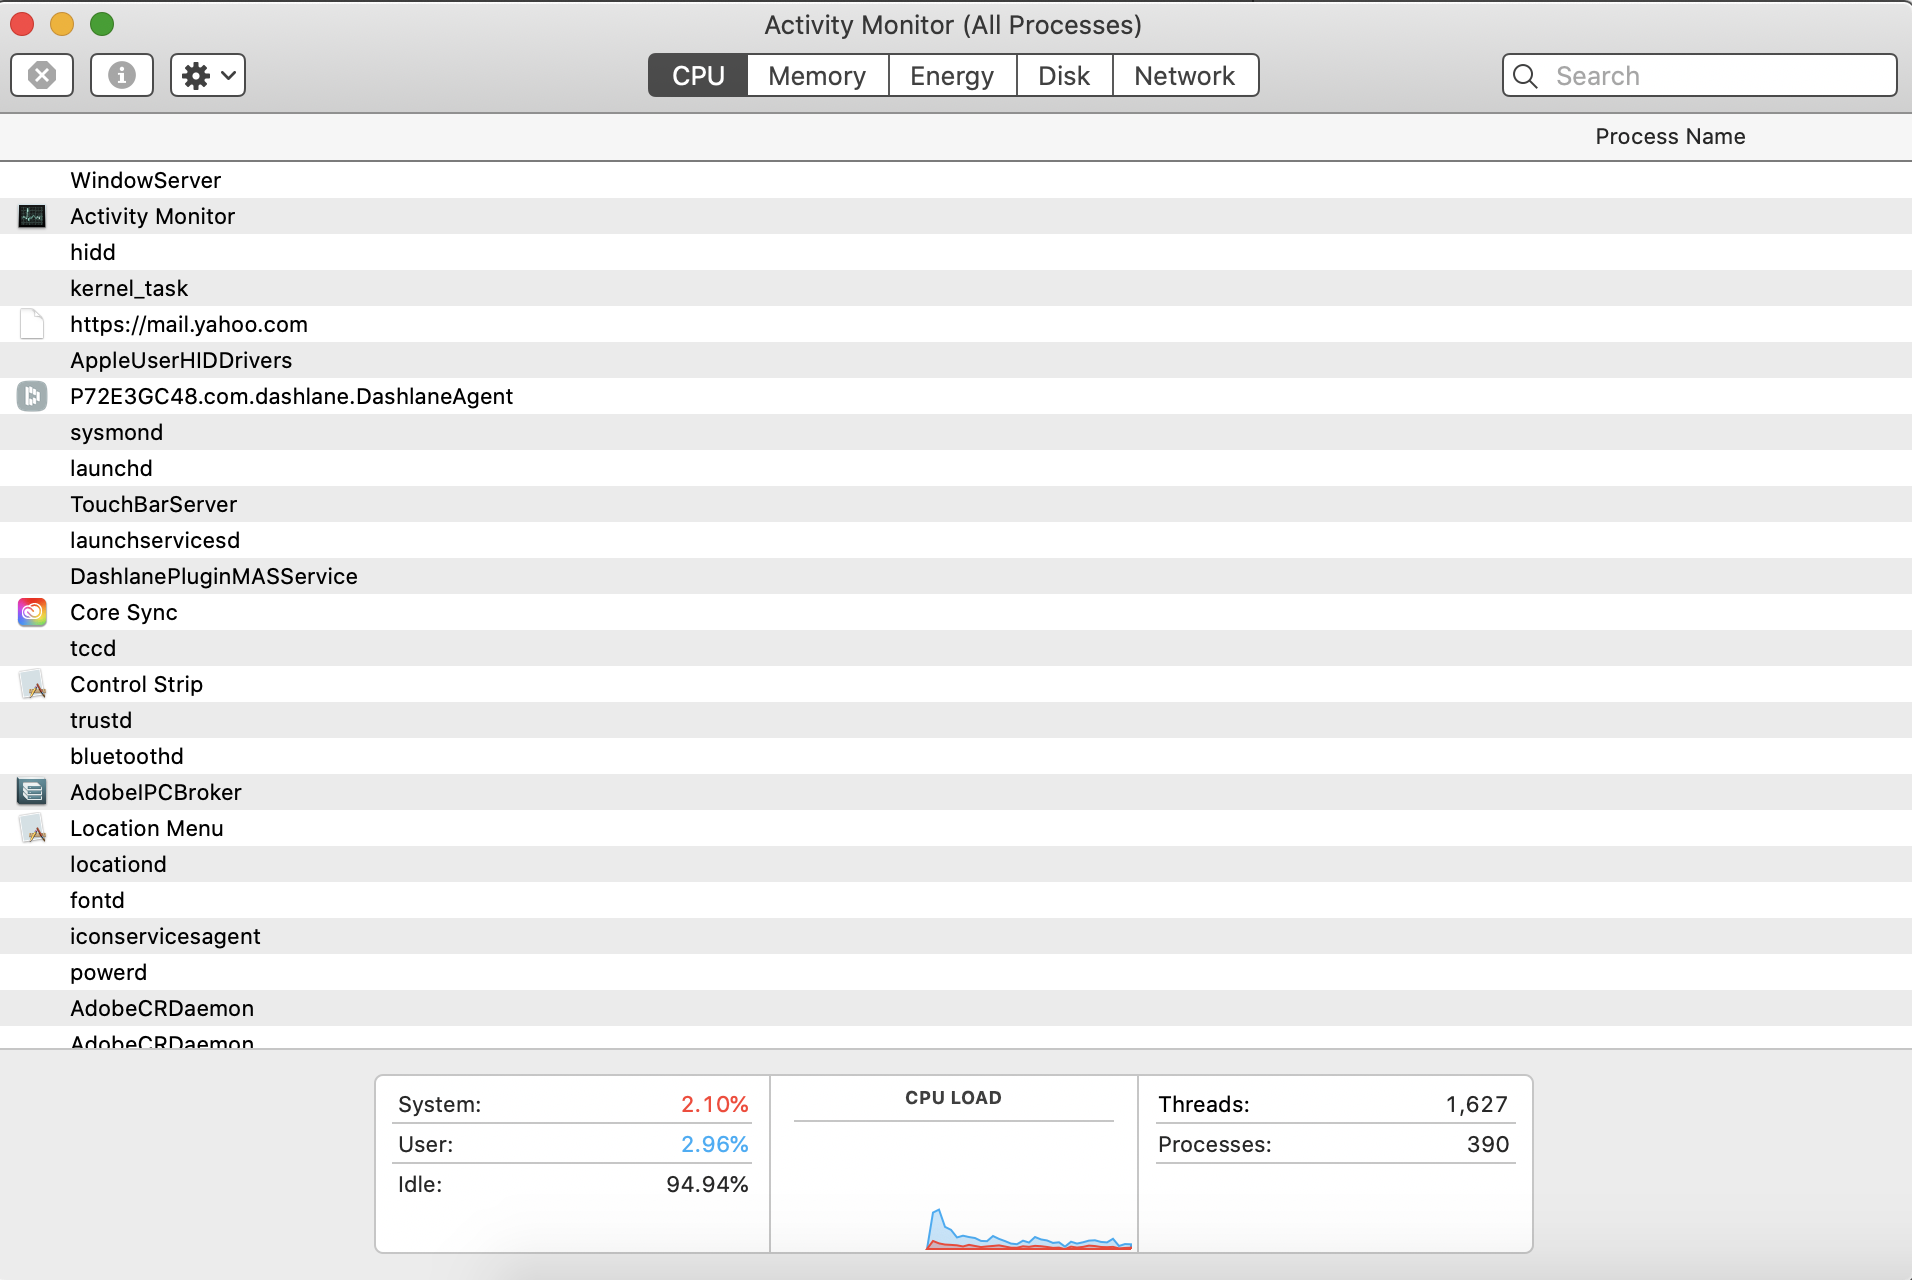The image size is (1912, 1280).
Task: Select the fontd process row
Action: pos(956,900)
